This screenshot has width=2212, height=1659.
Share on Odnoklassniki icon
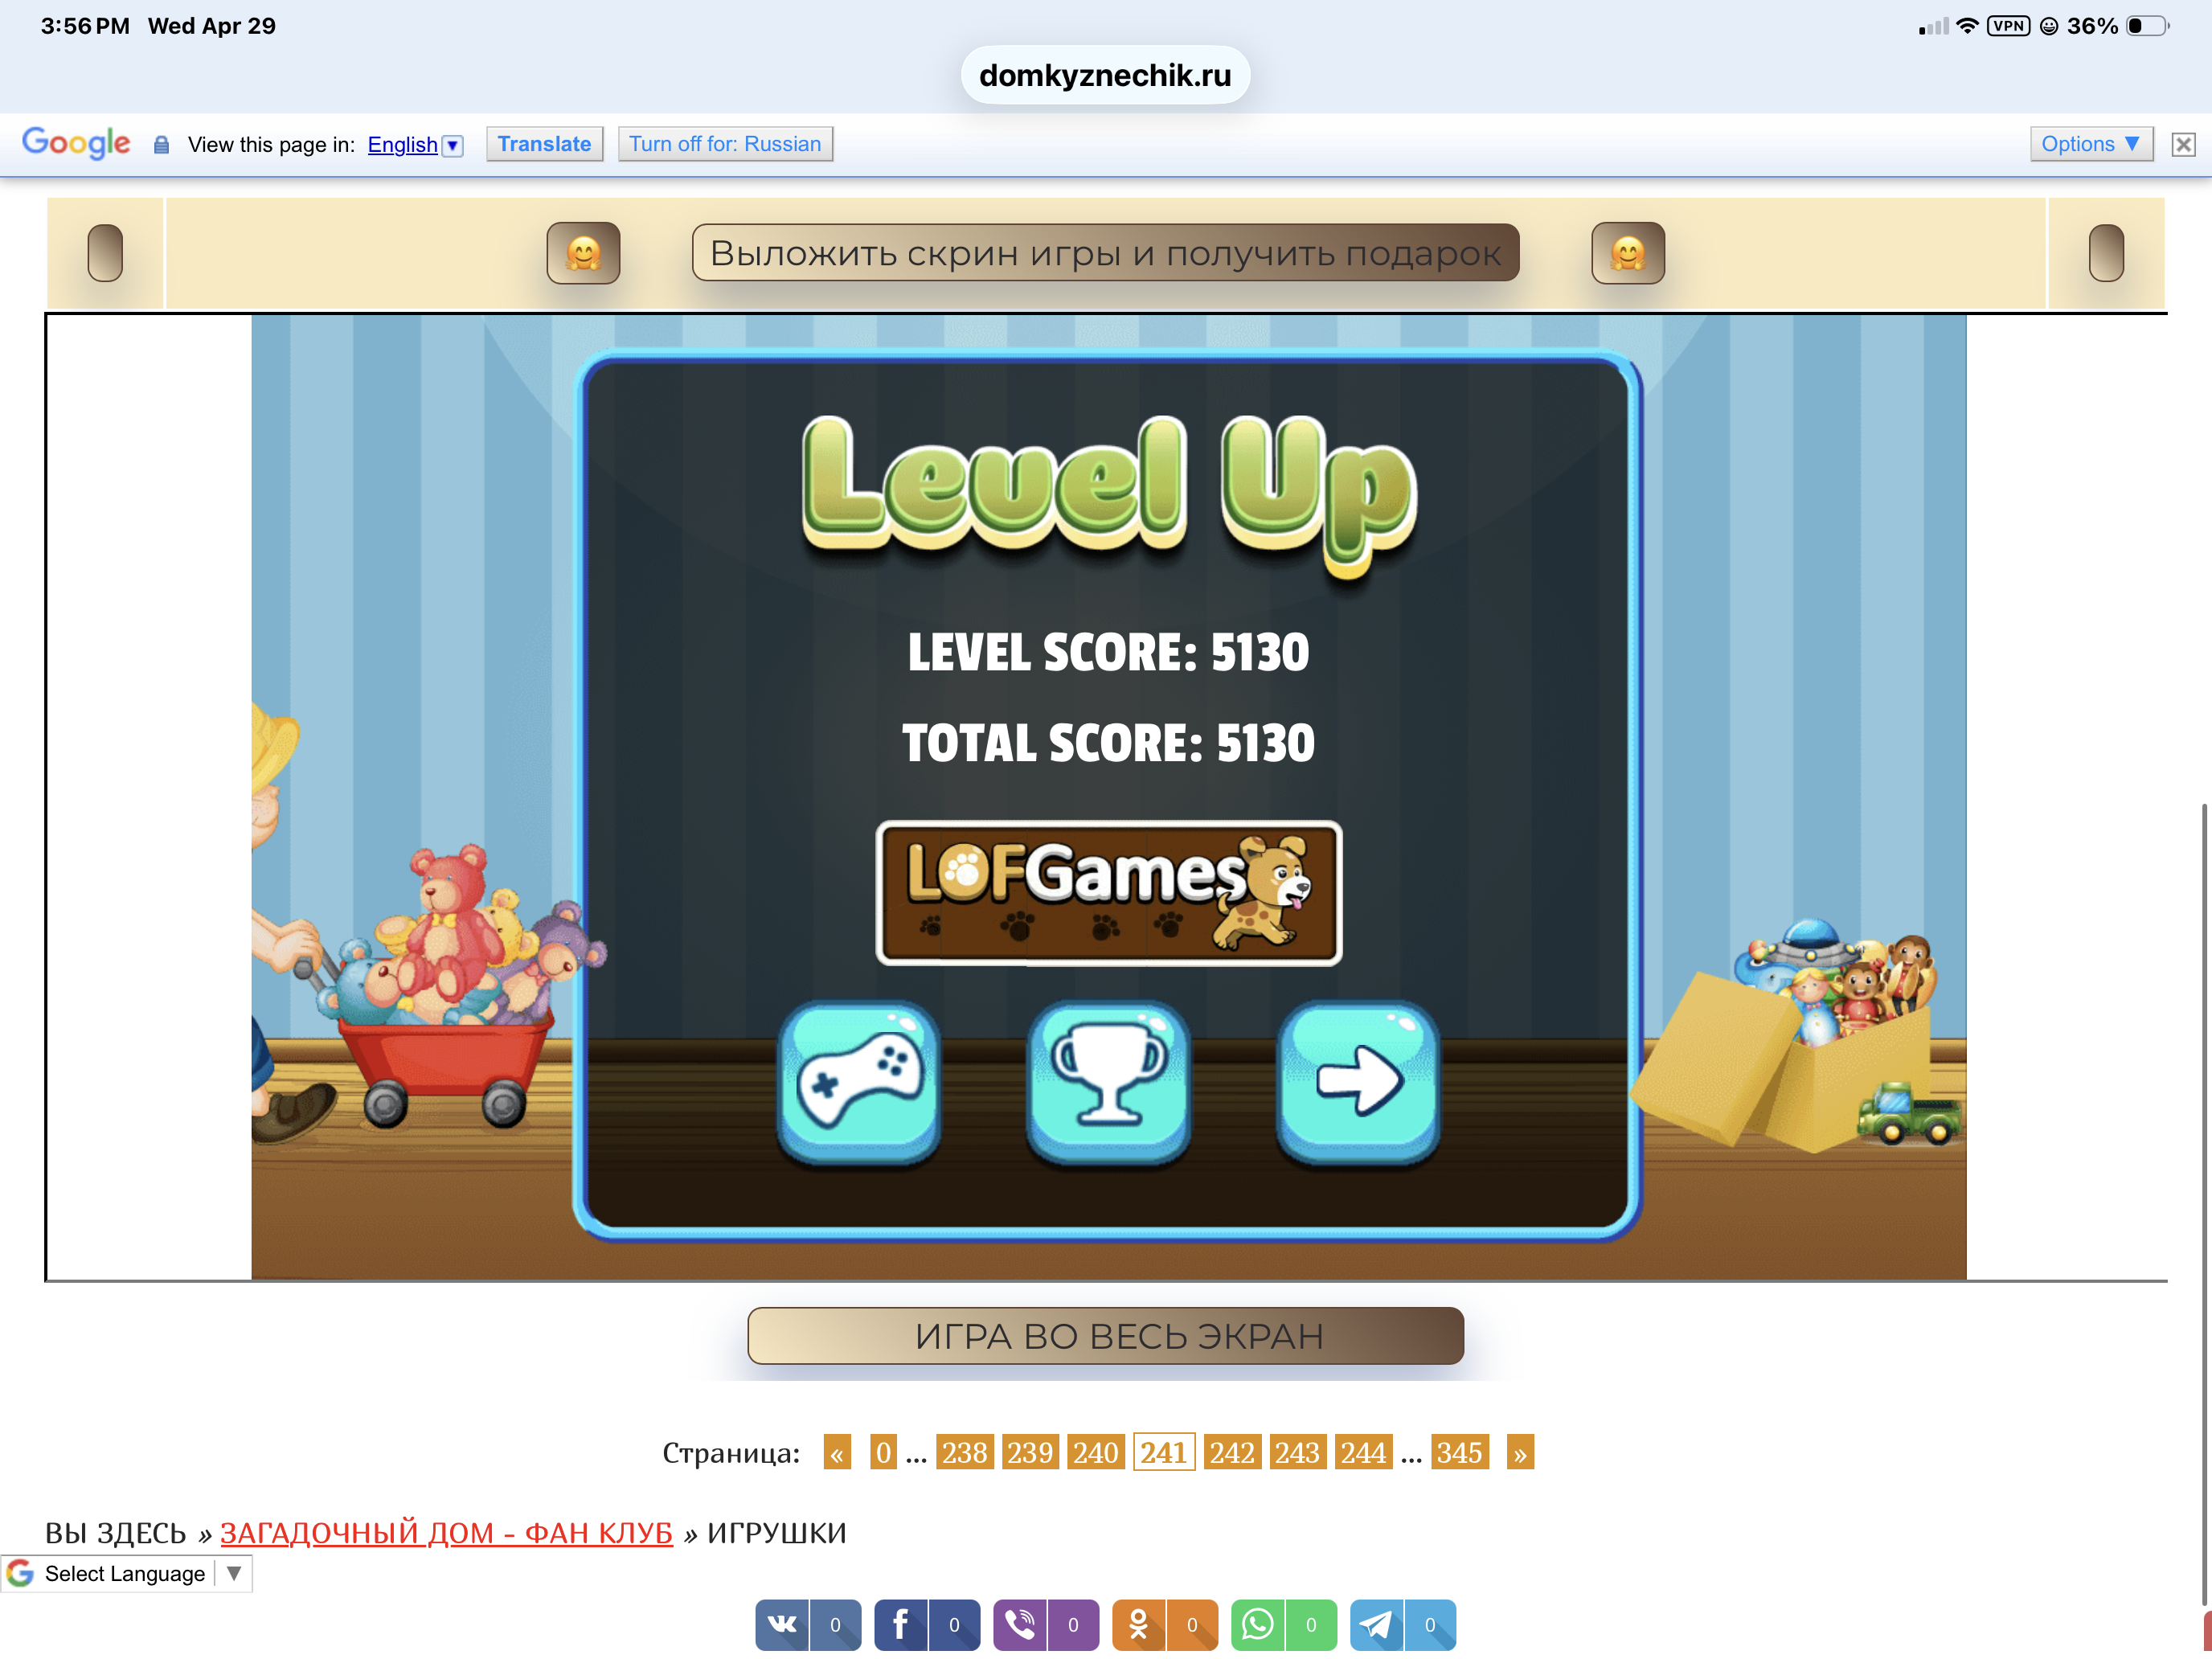pyautogui.click(x=1139, y=1625)
